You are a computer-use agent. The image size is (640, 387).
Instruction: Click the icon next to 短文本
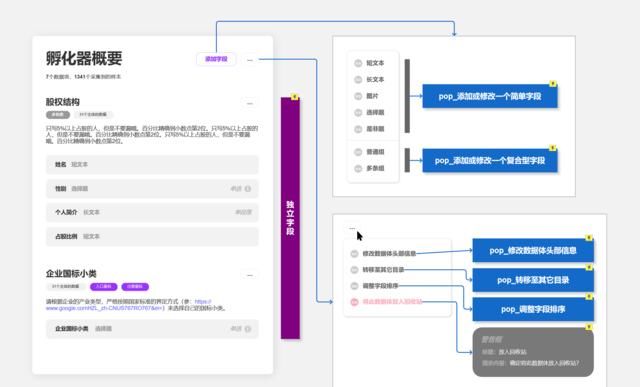358,63
